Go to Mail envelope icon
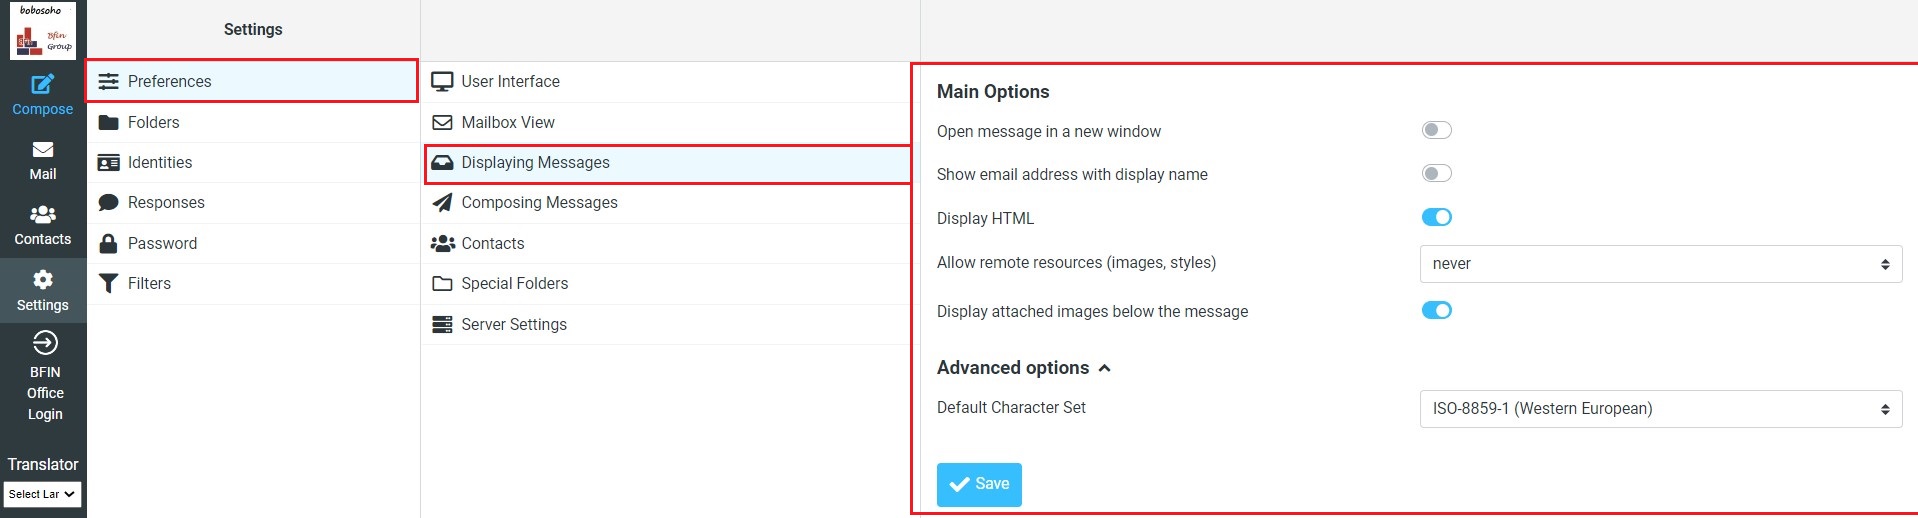 [42, 150]
